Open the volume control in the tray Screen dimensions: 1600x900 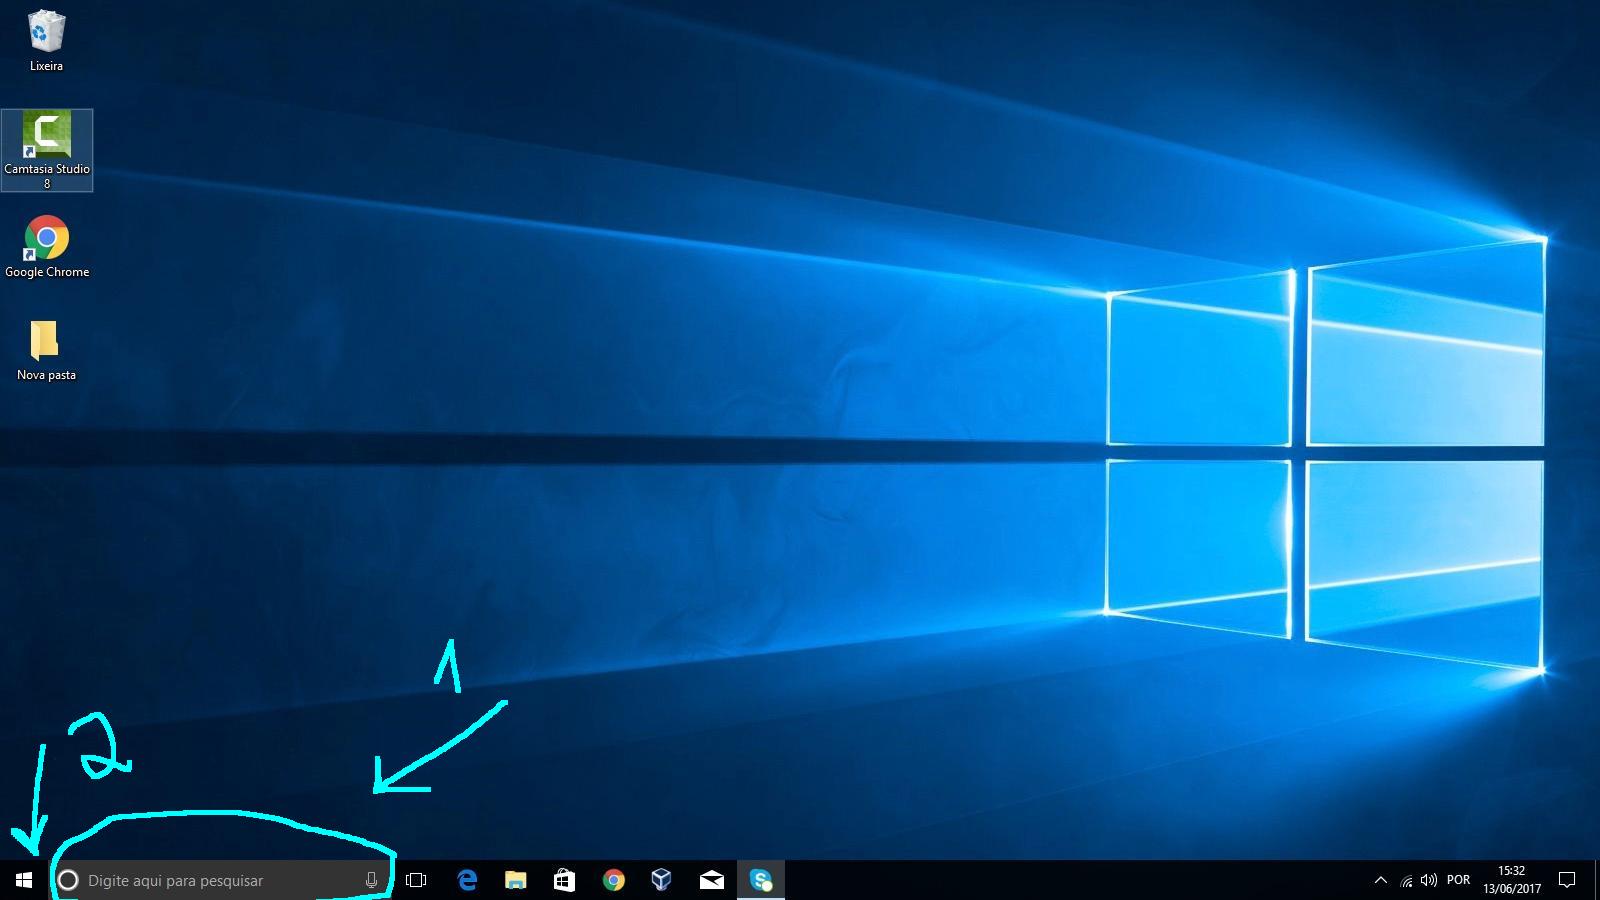click(1429, 880)
